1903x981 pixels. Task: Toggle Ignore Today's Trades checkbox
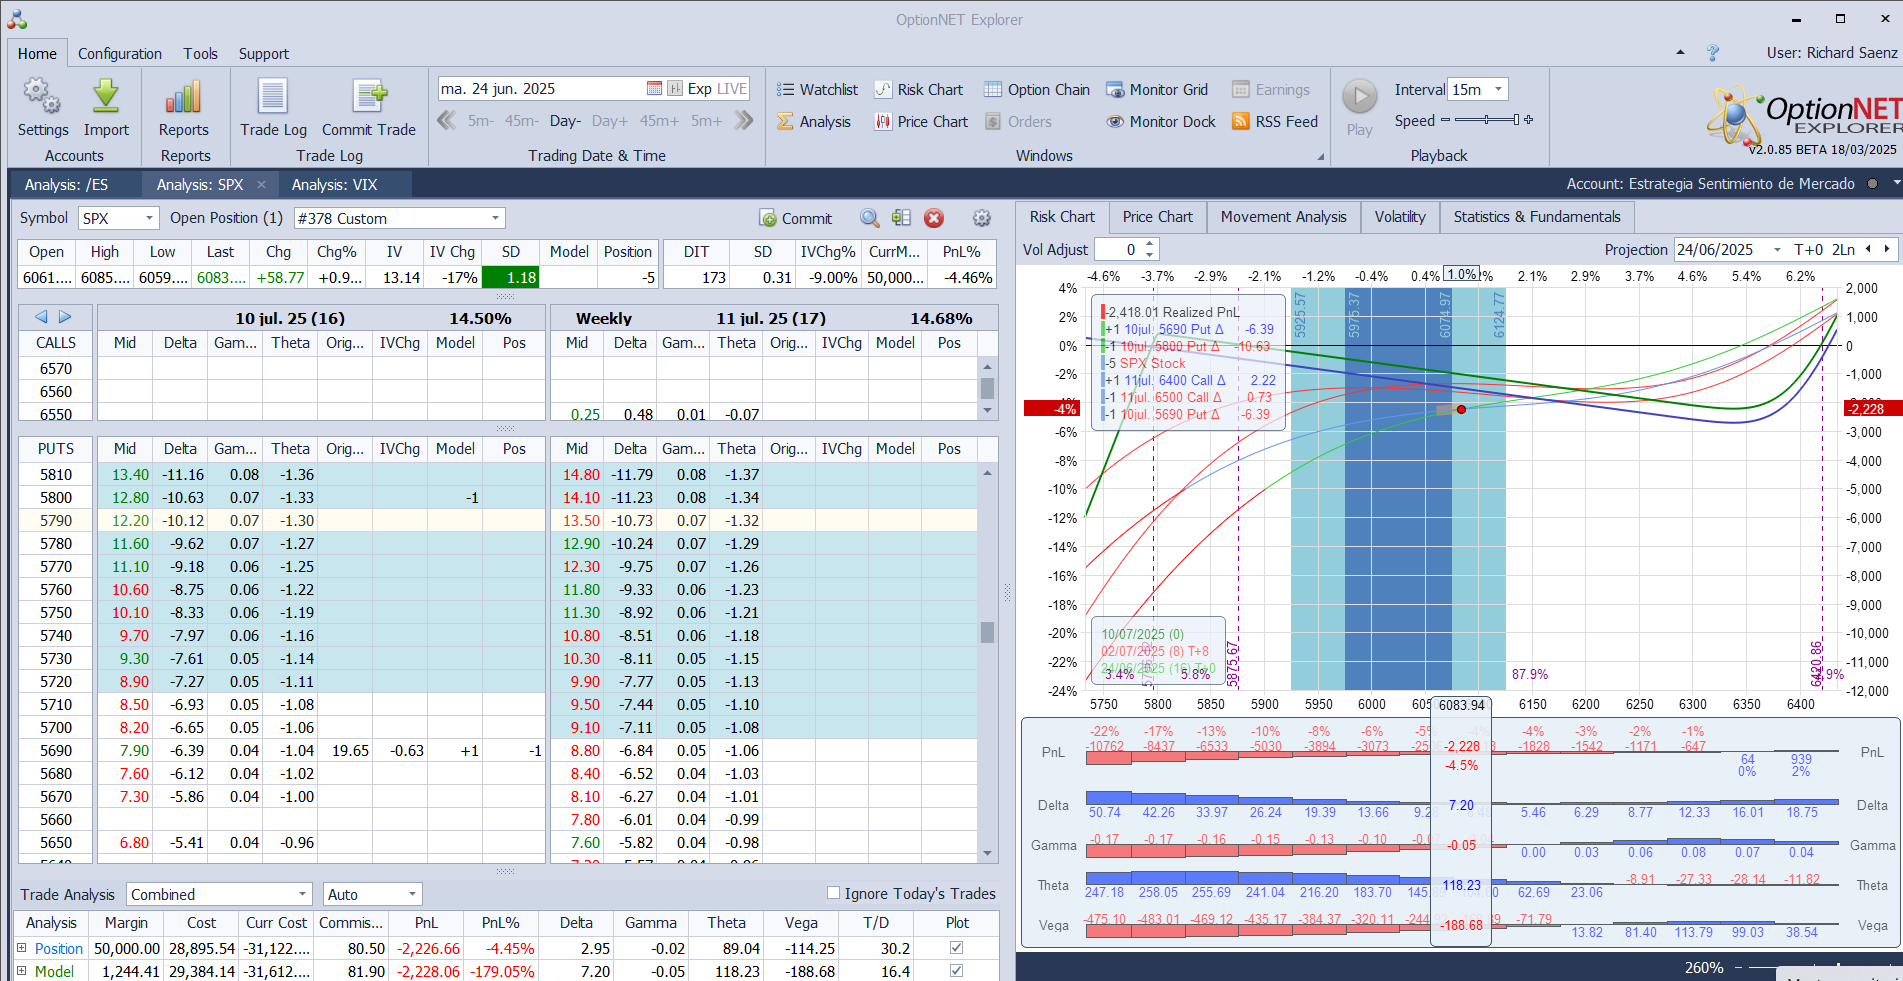point(833,893)
